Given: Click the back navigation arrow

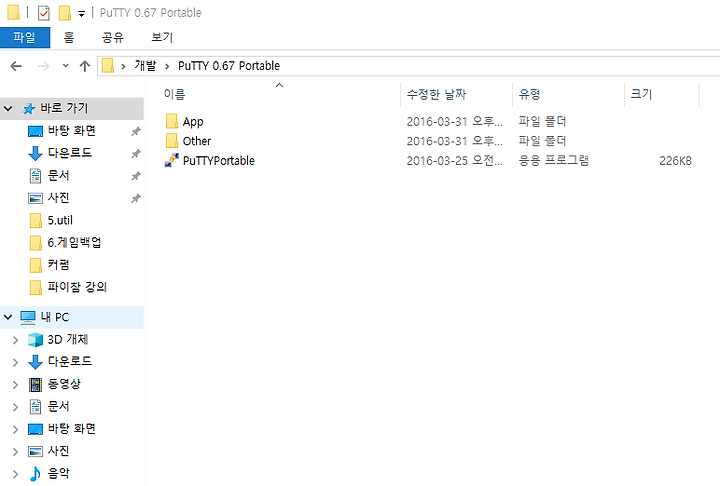Looking at the screenshot, I should coord(16,66).
